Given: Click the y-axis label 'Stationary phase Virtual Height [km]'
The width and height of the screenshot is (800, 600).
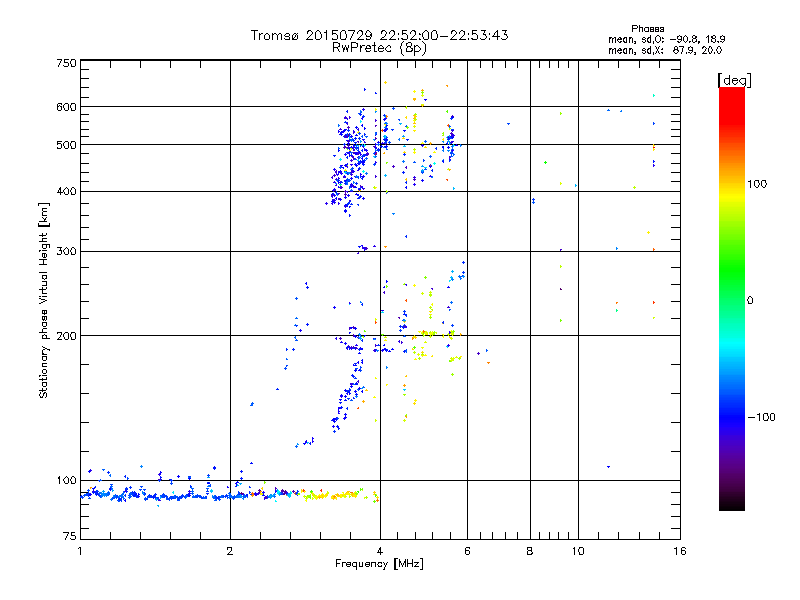Looking at the screenshot, I should point(43,300).
